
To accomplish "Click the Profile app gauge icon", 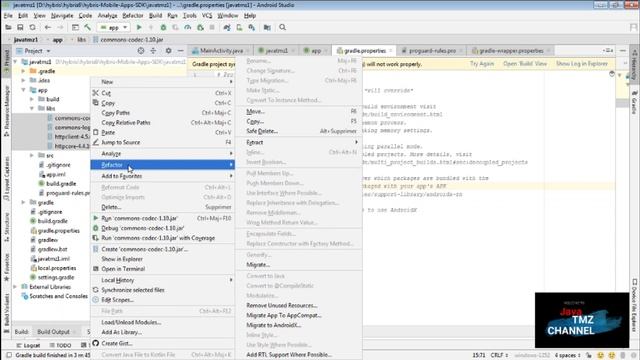I will (x=187, y=27).
